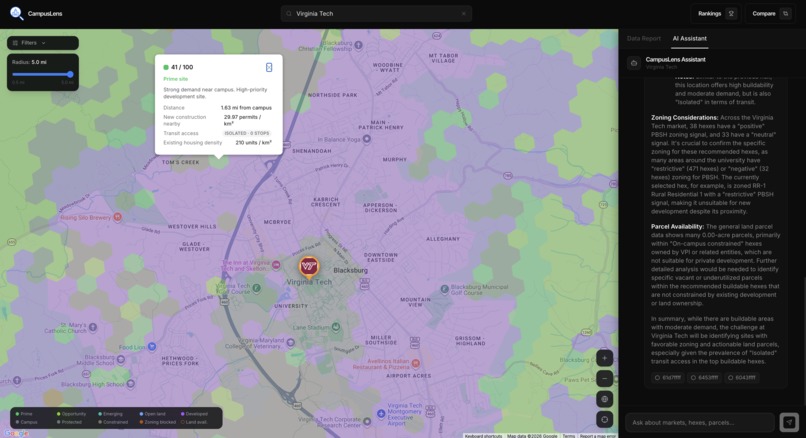This screenshot has width=806, height=438.
Task: Click the Blacksburg High School pin
Action: pyautogui.click(x=131, y=384)
